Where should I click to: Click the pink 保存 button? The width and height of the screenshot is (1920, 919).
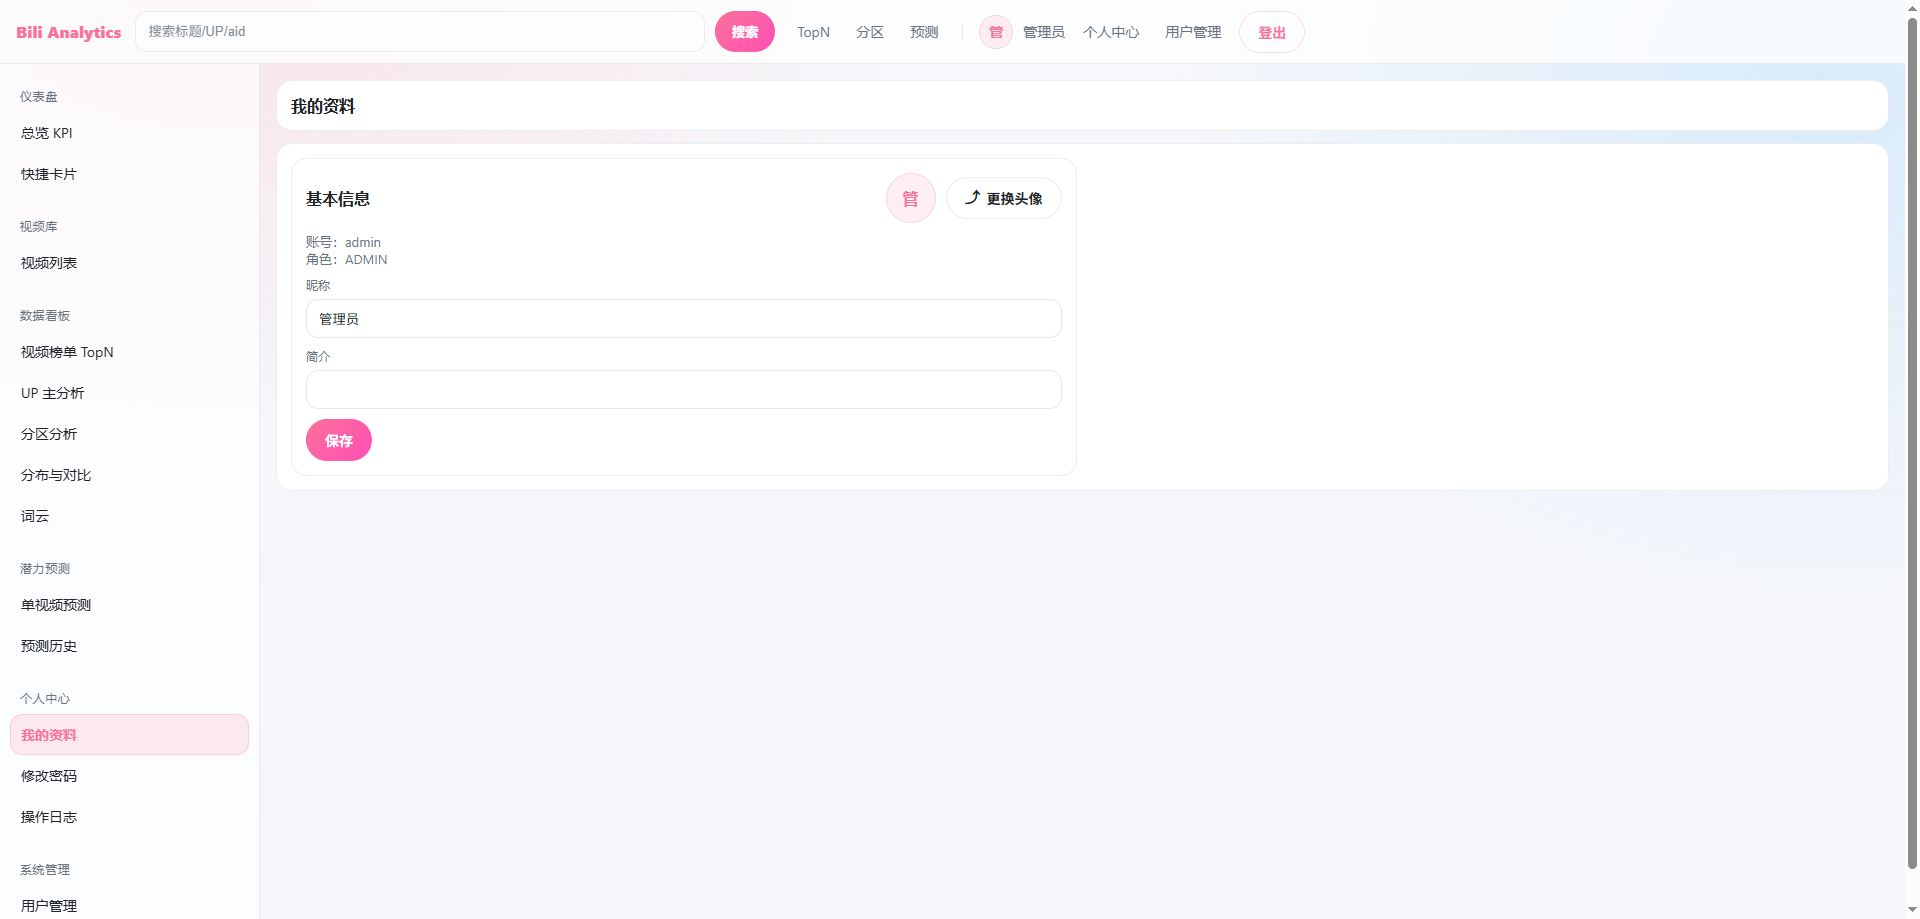coord(338,440)
